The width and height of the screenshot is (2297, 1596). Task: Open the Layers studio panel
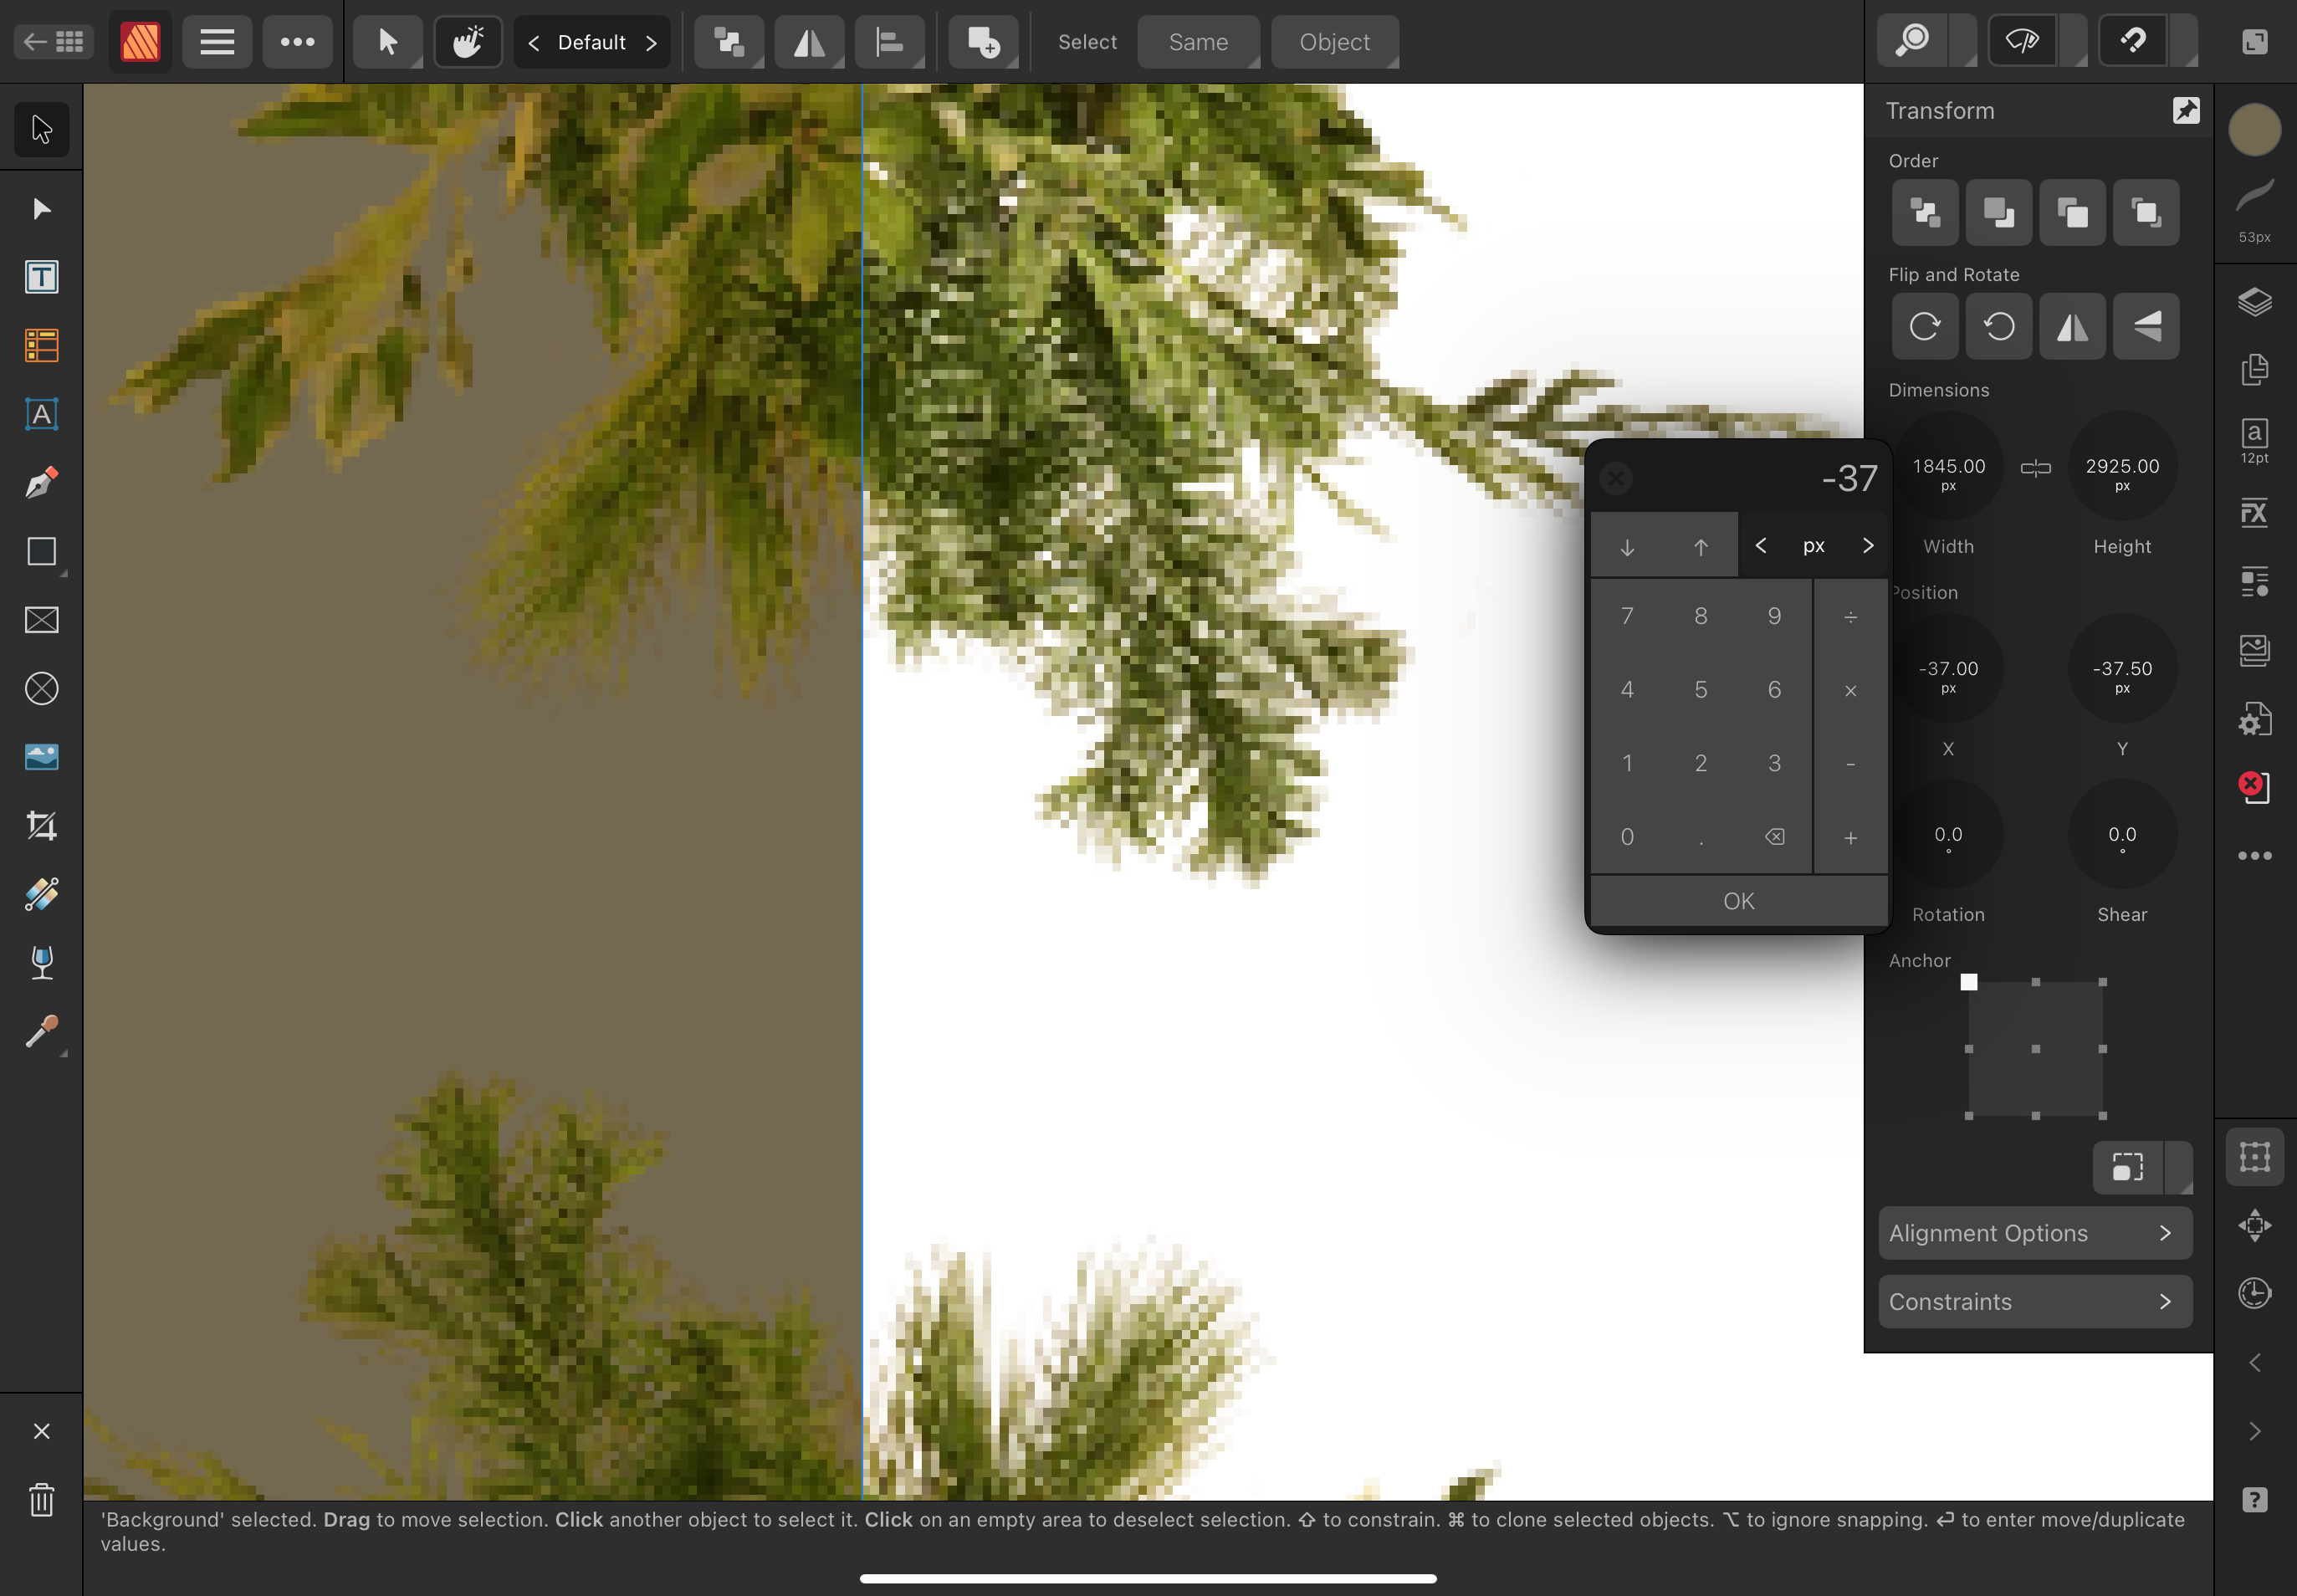click(2254, 301)
